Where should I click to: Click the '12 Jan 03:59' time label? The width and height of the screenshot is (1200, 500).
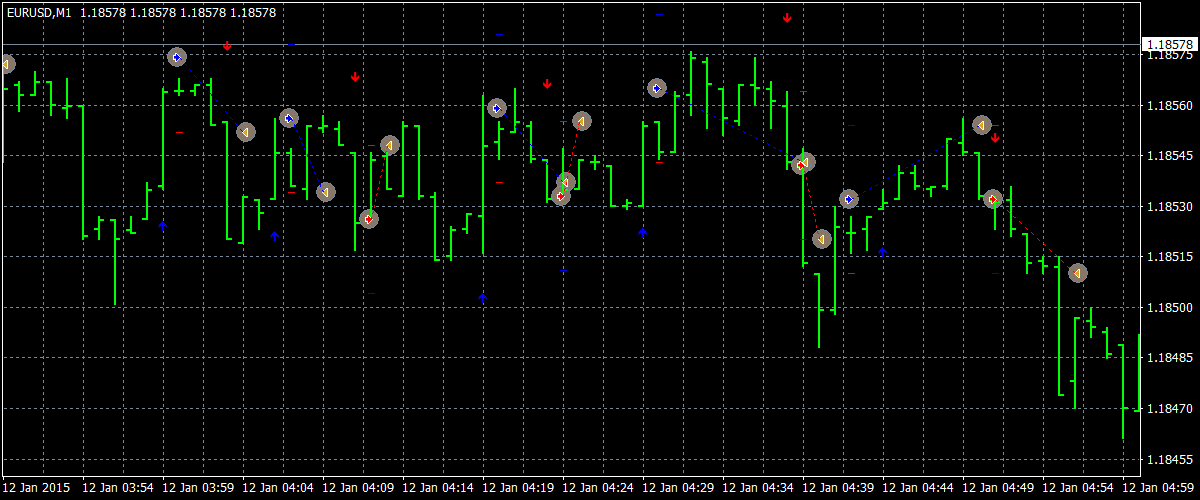[x=197, y=488]
